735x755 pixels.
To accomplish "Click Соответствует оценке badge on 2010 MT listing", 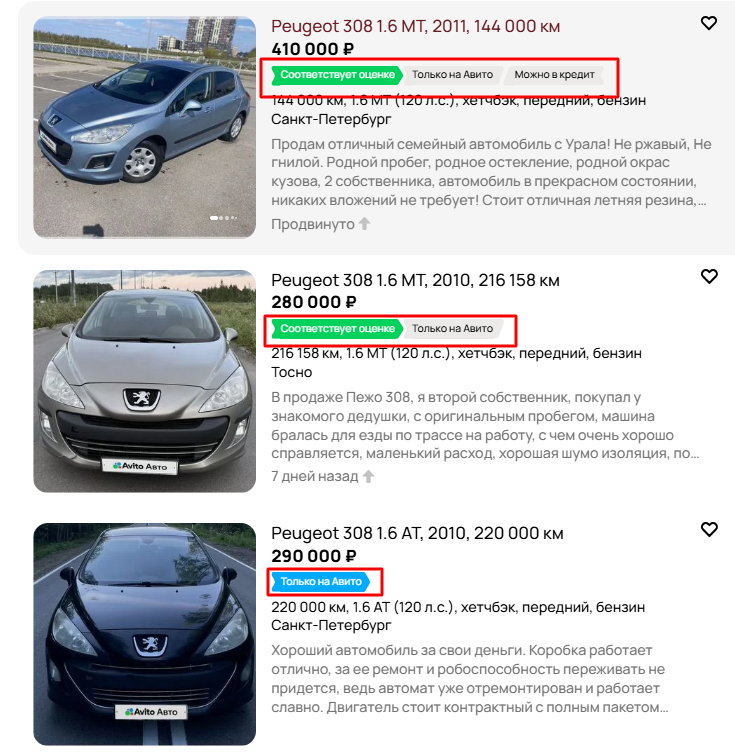I will [337, 328].
